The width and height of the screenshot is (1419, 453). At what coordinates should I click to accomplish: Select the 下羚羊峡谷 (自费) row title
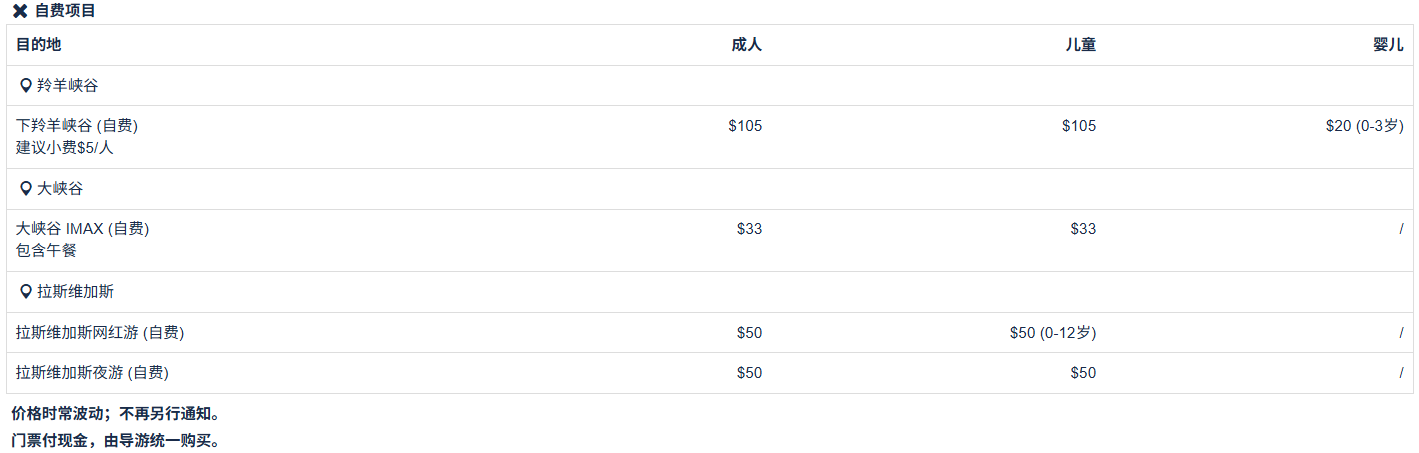(x=77, y=126)
